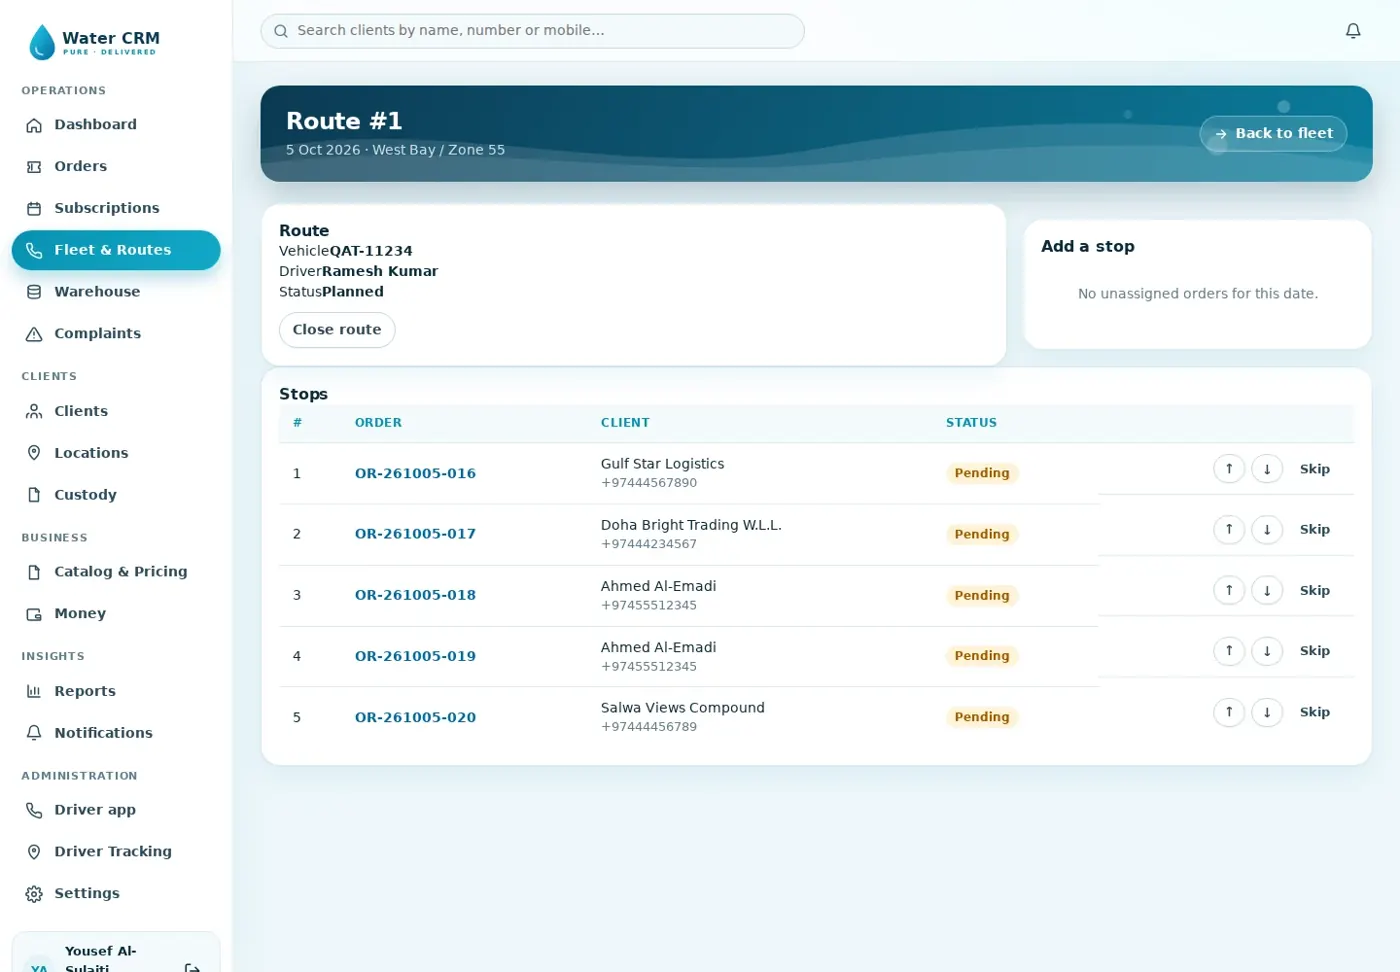Click the up arrow for order OR-261005-019

point(1229,651)
